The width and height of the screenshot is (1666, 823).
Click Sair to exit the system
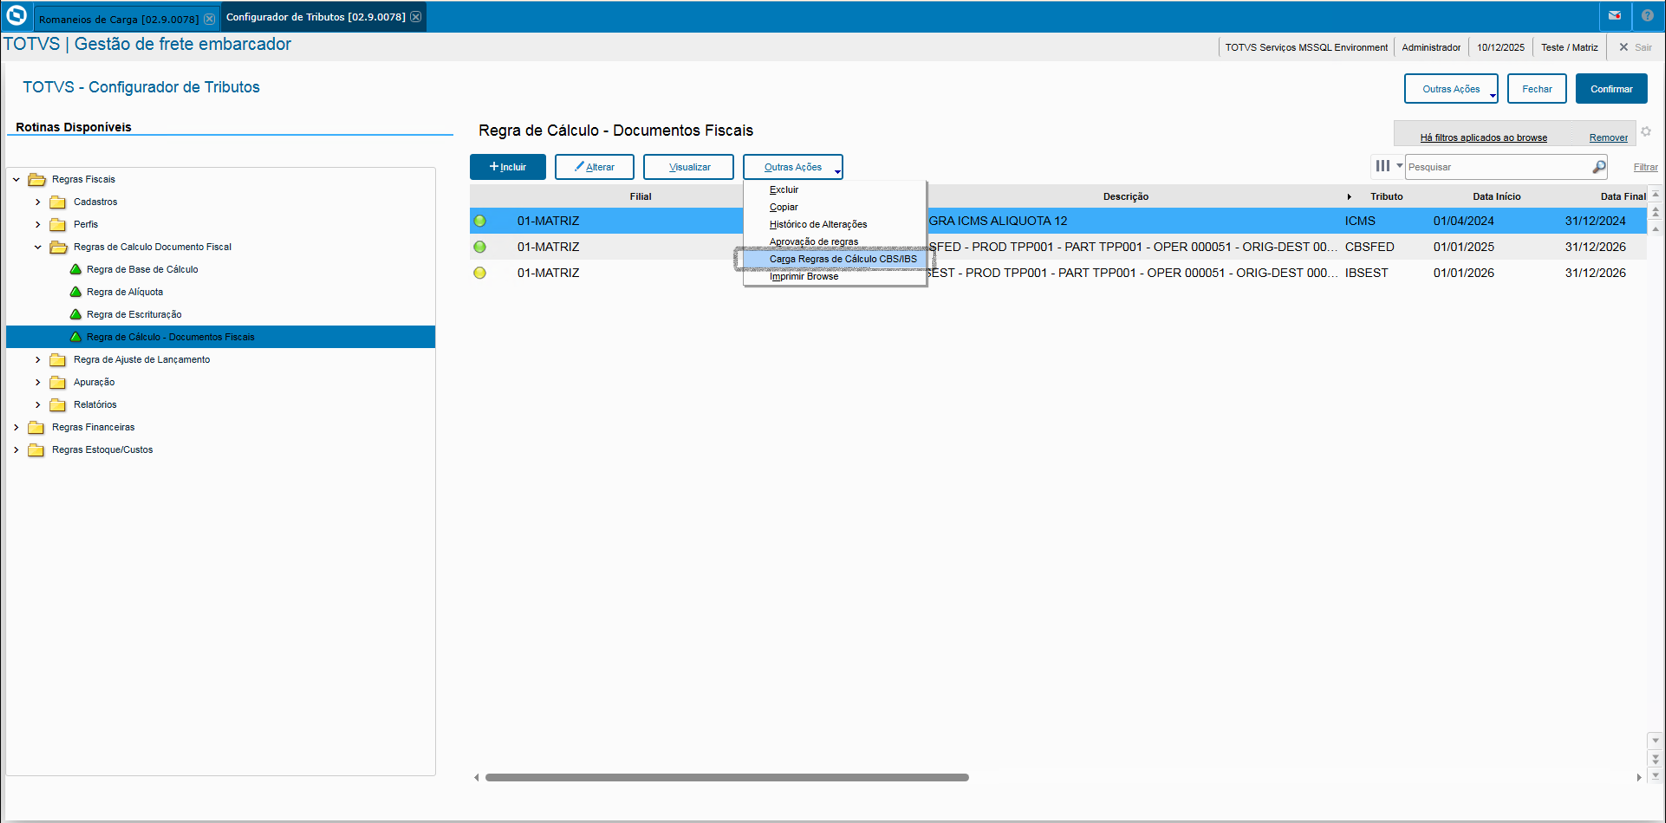[x=1636, y=47]
